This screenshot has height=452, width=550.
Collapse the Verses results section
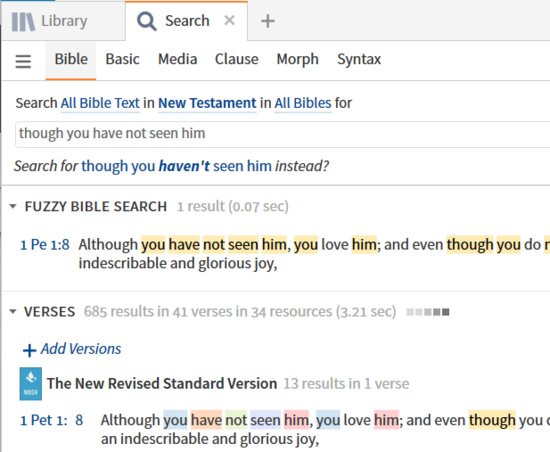pos(13,311)
